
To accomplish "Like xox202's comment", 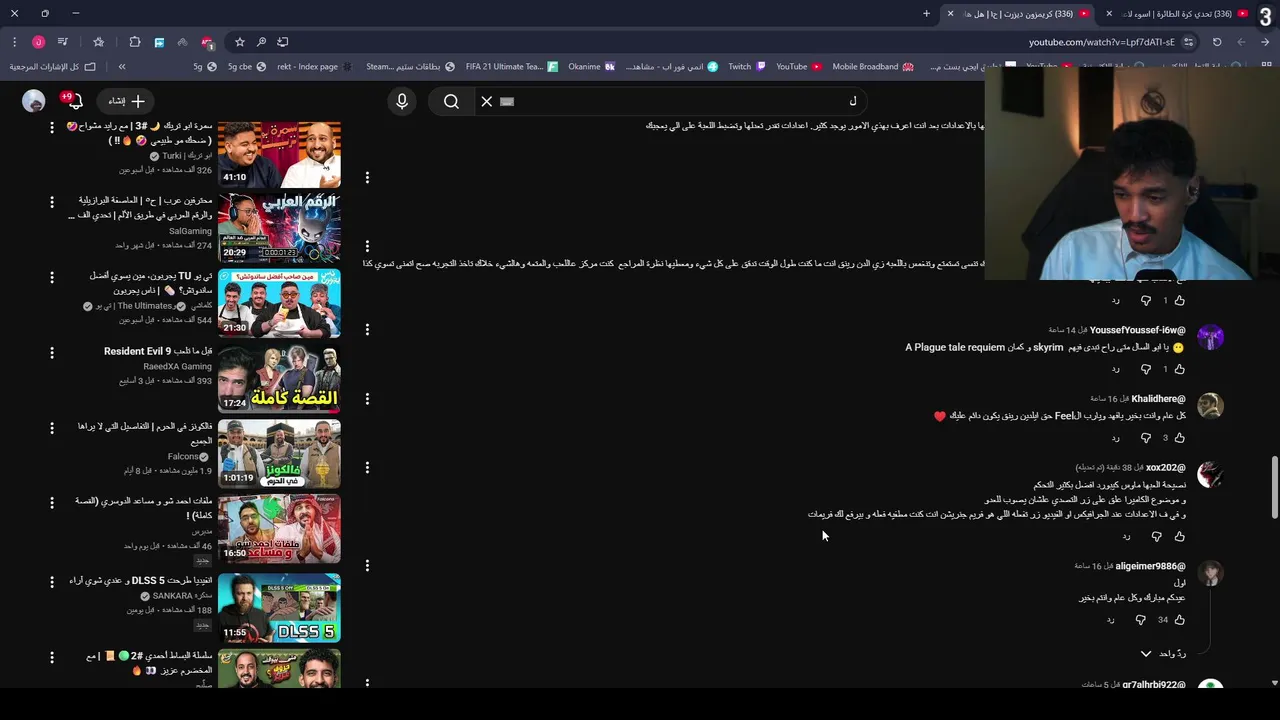I will (x=1180, y=537).
